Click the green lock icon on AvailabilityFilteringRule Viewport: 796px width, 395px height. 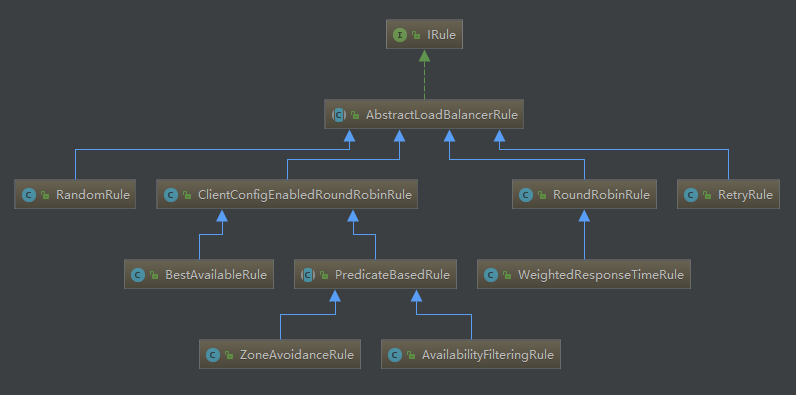tap(411, 355)
